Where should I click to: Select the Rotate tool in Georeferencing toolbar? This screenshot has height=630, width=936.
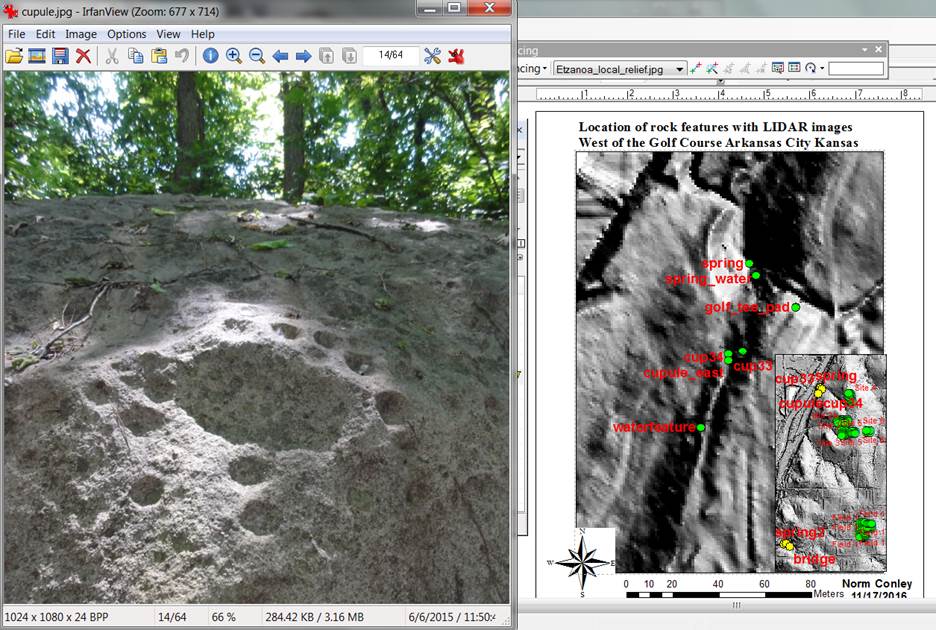click(x=810, y=68)
